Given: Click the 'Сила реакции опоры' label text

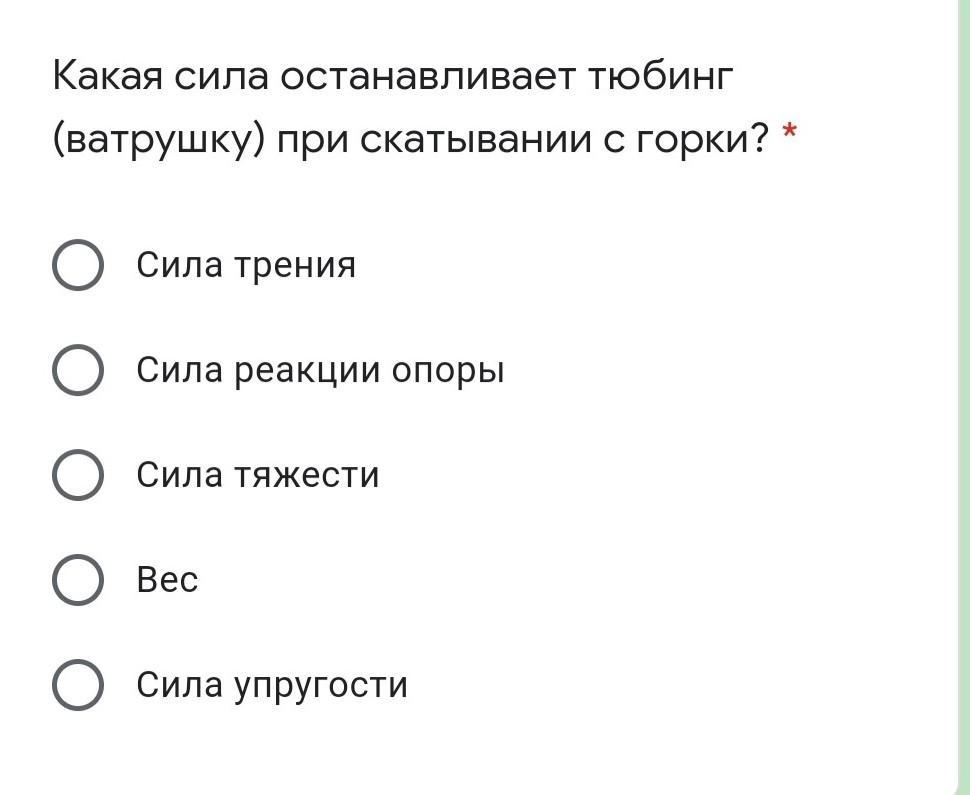Looking at the screenshot, I should coord(320,371).
